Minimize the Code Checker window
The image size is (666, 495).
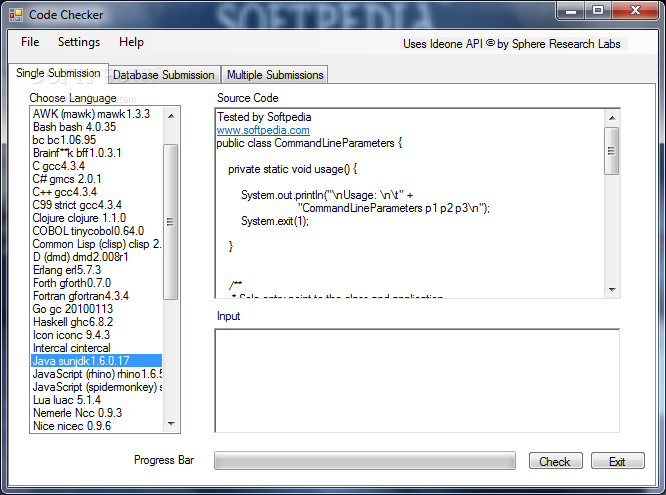click(570, 11)
